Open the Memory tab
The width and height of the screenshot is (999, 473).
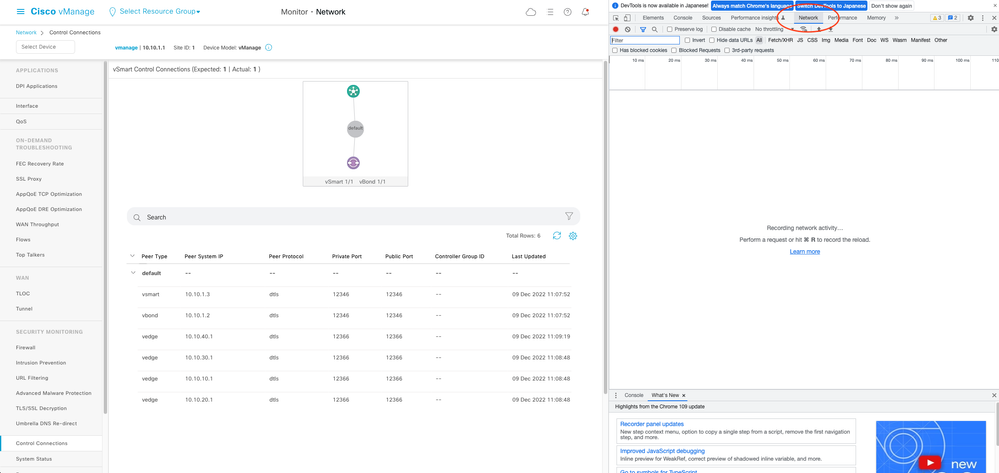point(876,18)
